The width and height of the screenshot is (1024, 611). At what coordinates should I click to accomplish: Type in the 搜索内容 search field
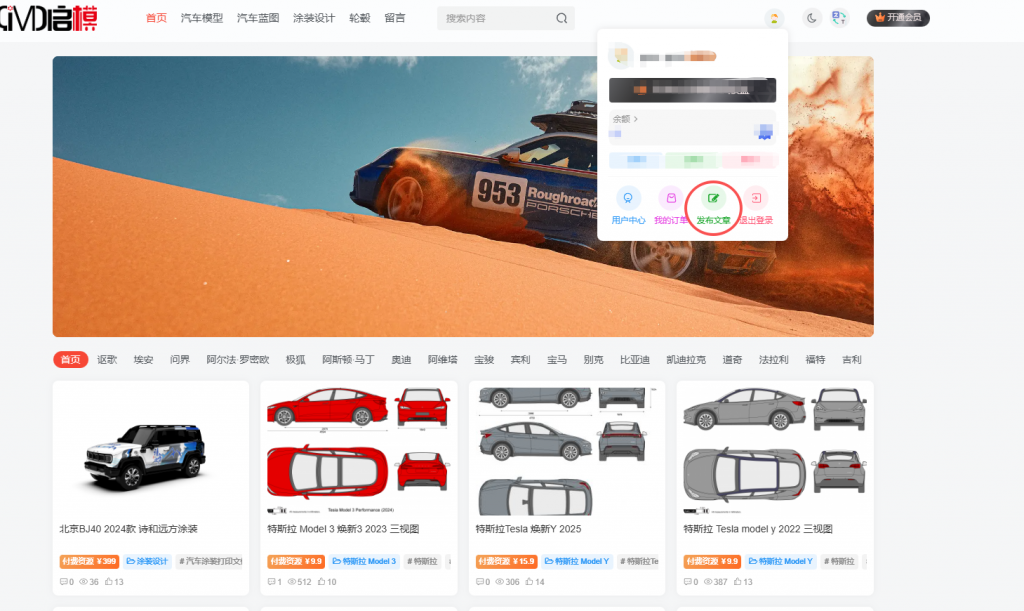point(495,18)
